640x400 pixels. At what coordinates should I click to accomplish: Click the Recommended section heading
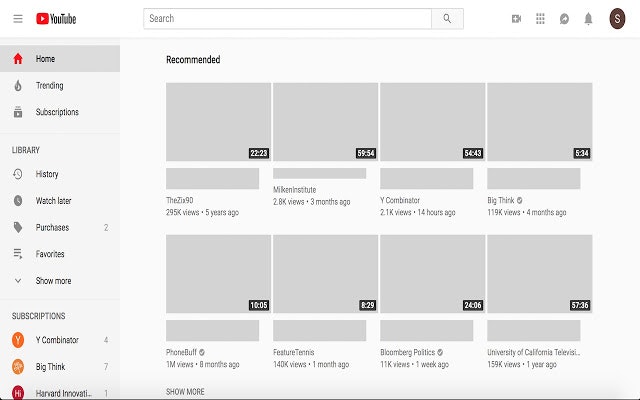(x=193, y=60)
